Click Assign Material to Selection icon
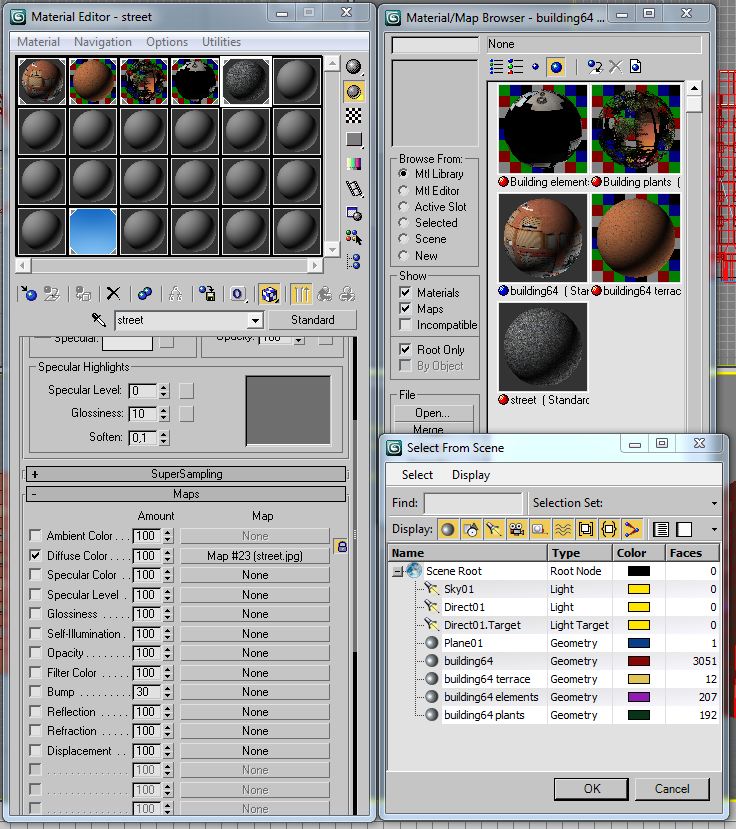This screenshot has height=829, width=736. [x=83, y=293]
